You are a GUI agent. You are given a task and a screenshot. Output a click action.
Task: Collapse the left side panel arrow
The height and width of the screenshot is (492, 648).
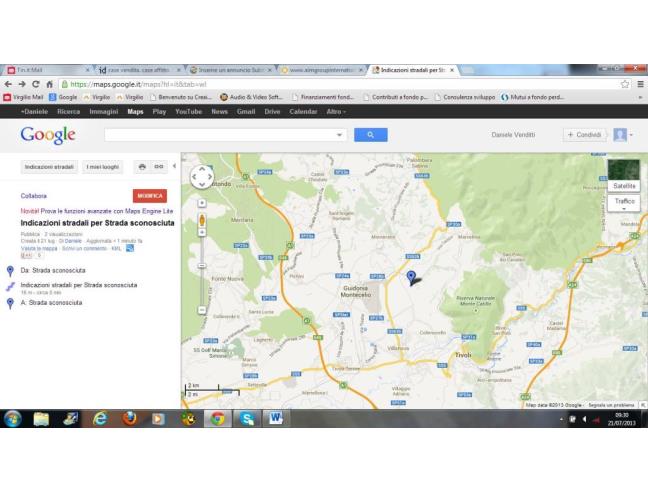point(175,166)
